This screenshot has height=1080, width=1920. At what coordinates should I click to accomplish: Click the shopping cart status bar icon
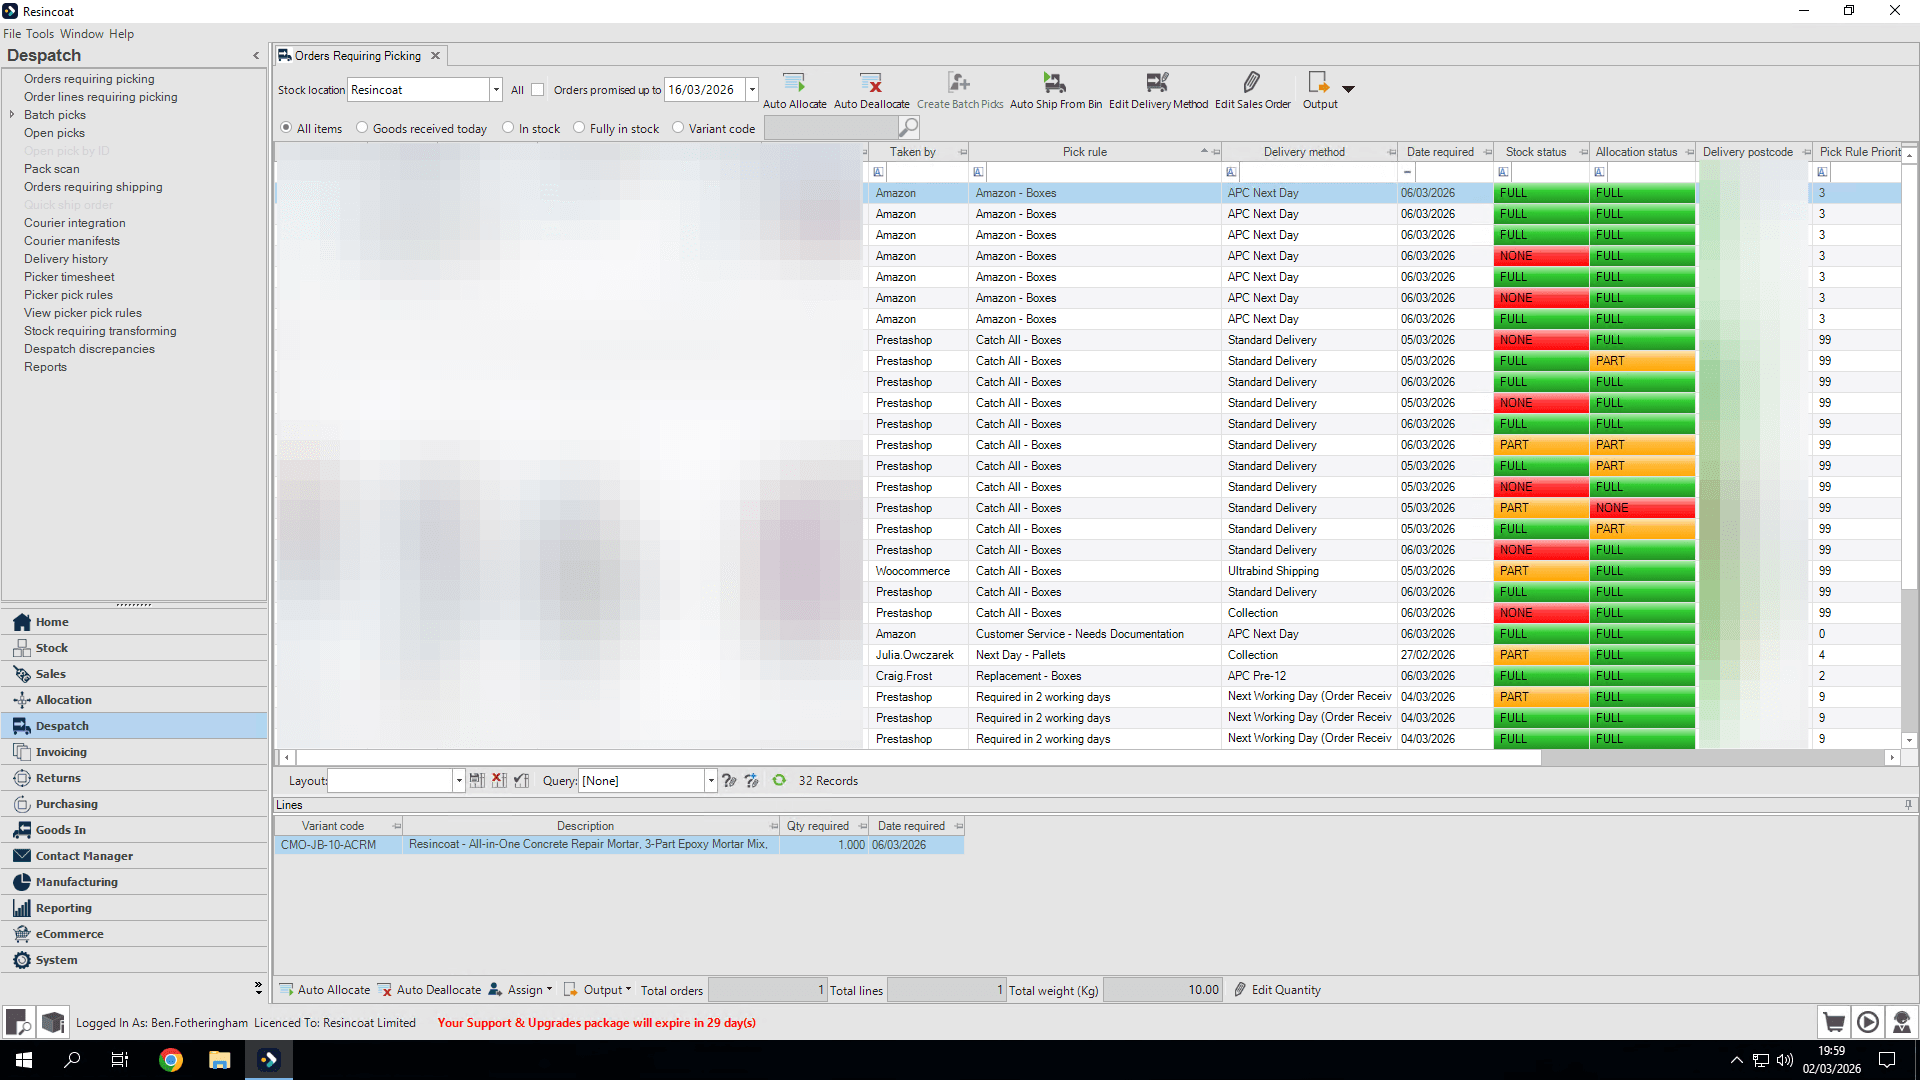pyautogui.click(x=1834, y=1022)
